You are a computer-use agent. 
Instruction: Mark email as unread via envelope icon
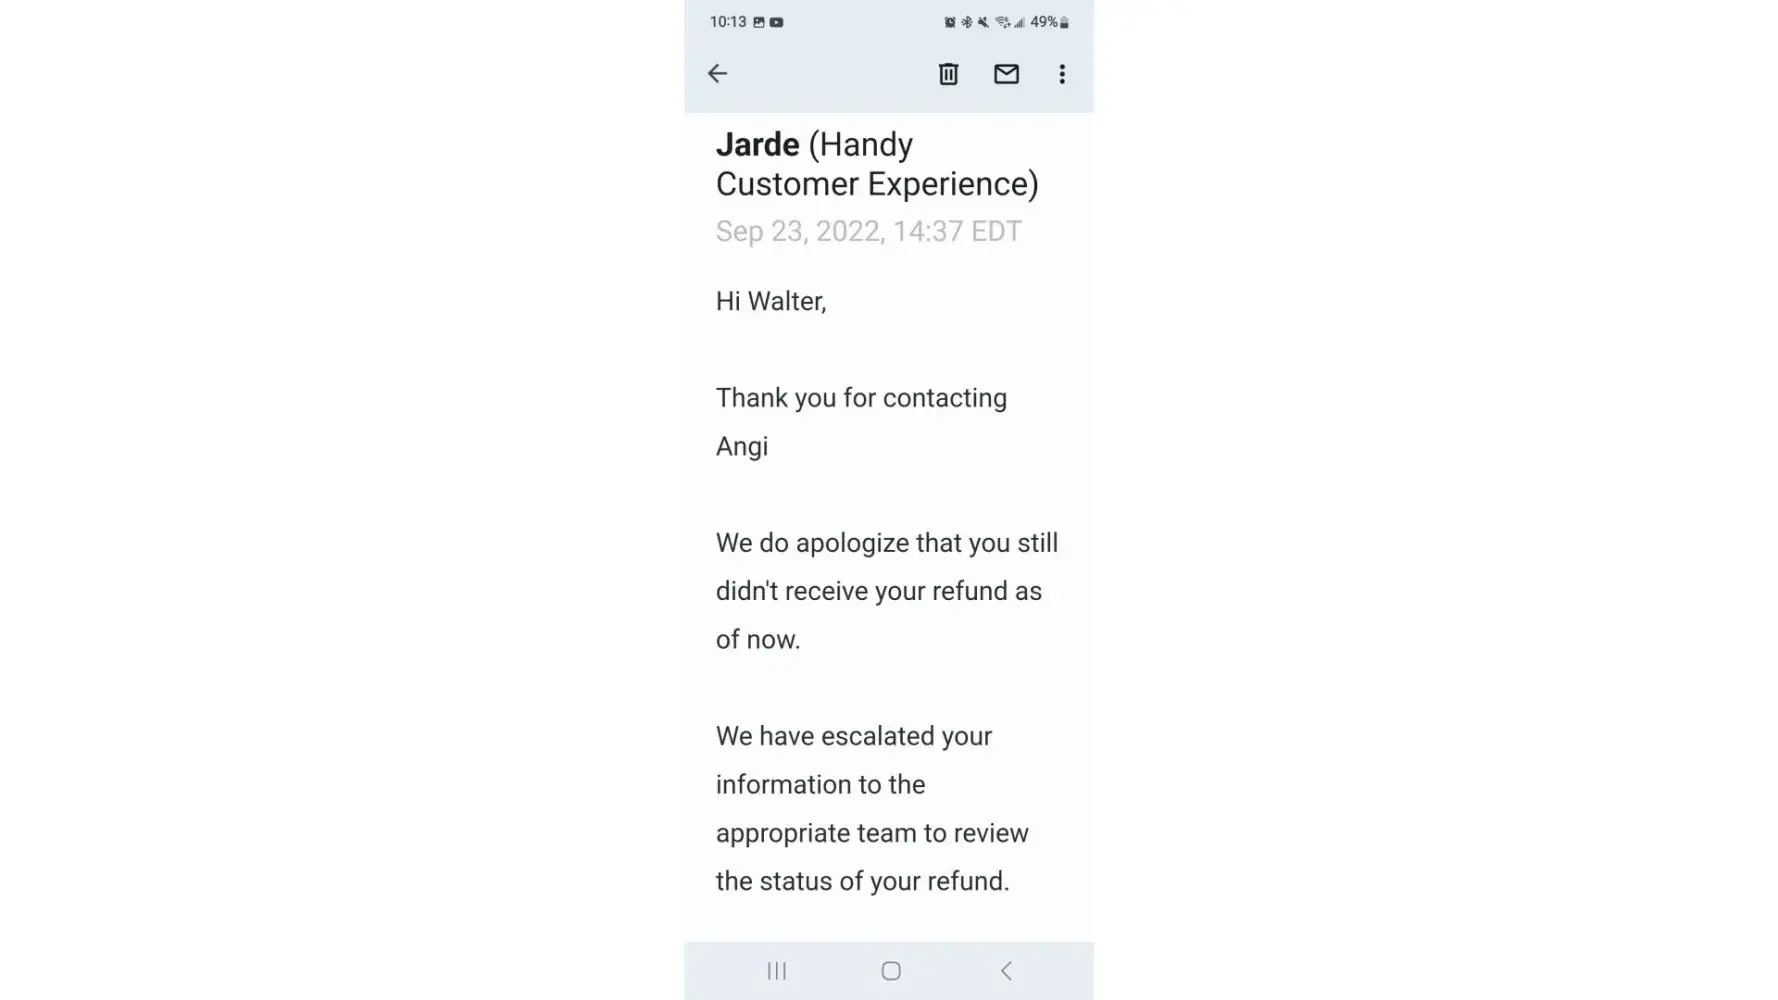(x=1006, y=73)
